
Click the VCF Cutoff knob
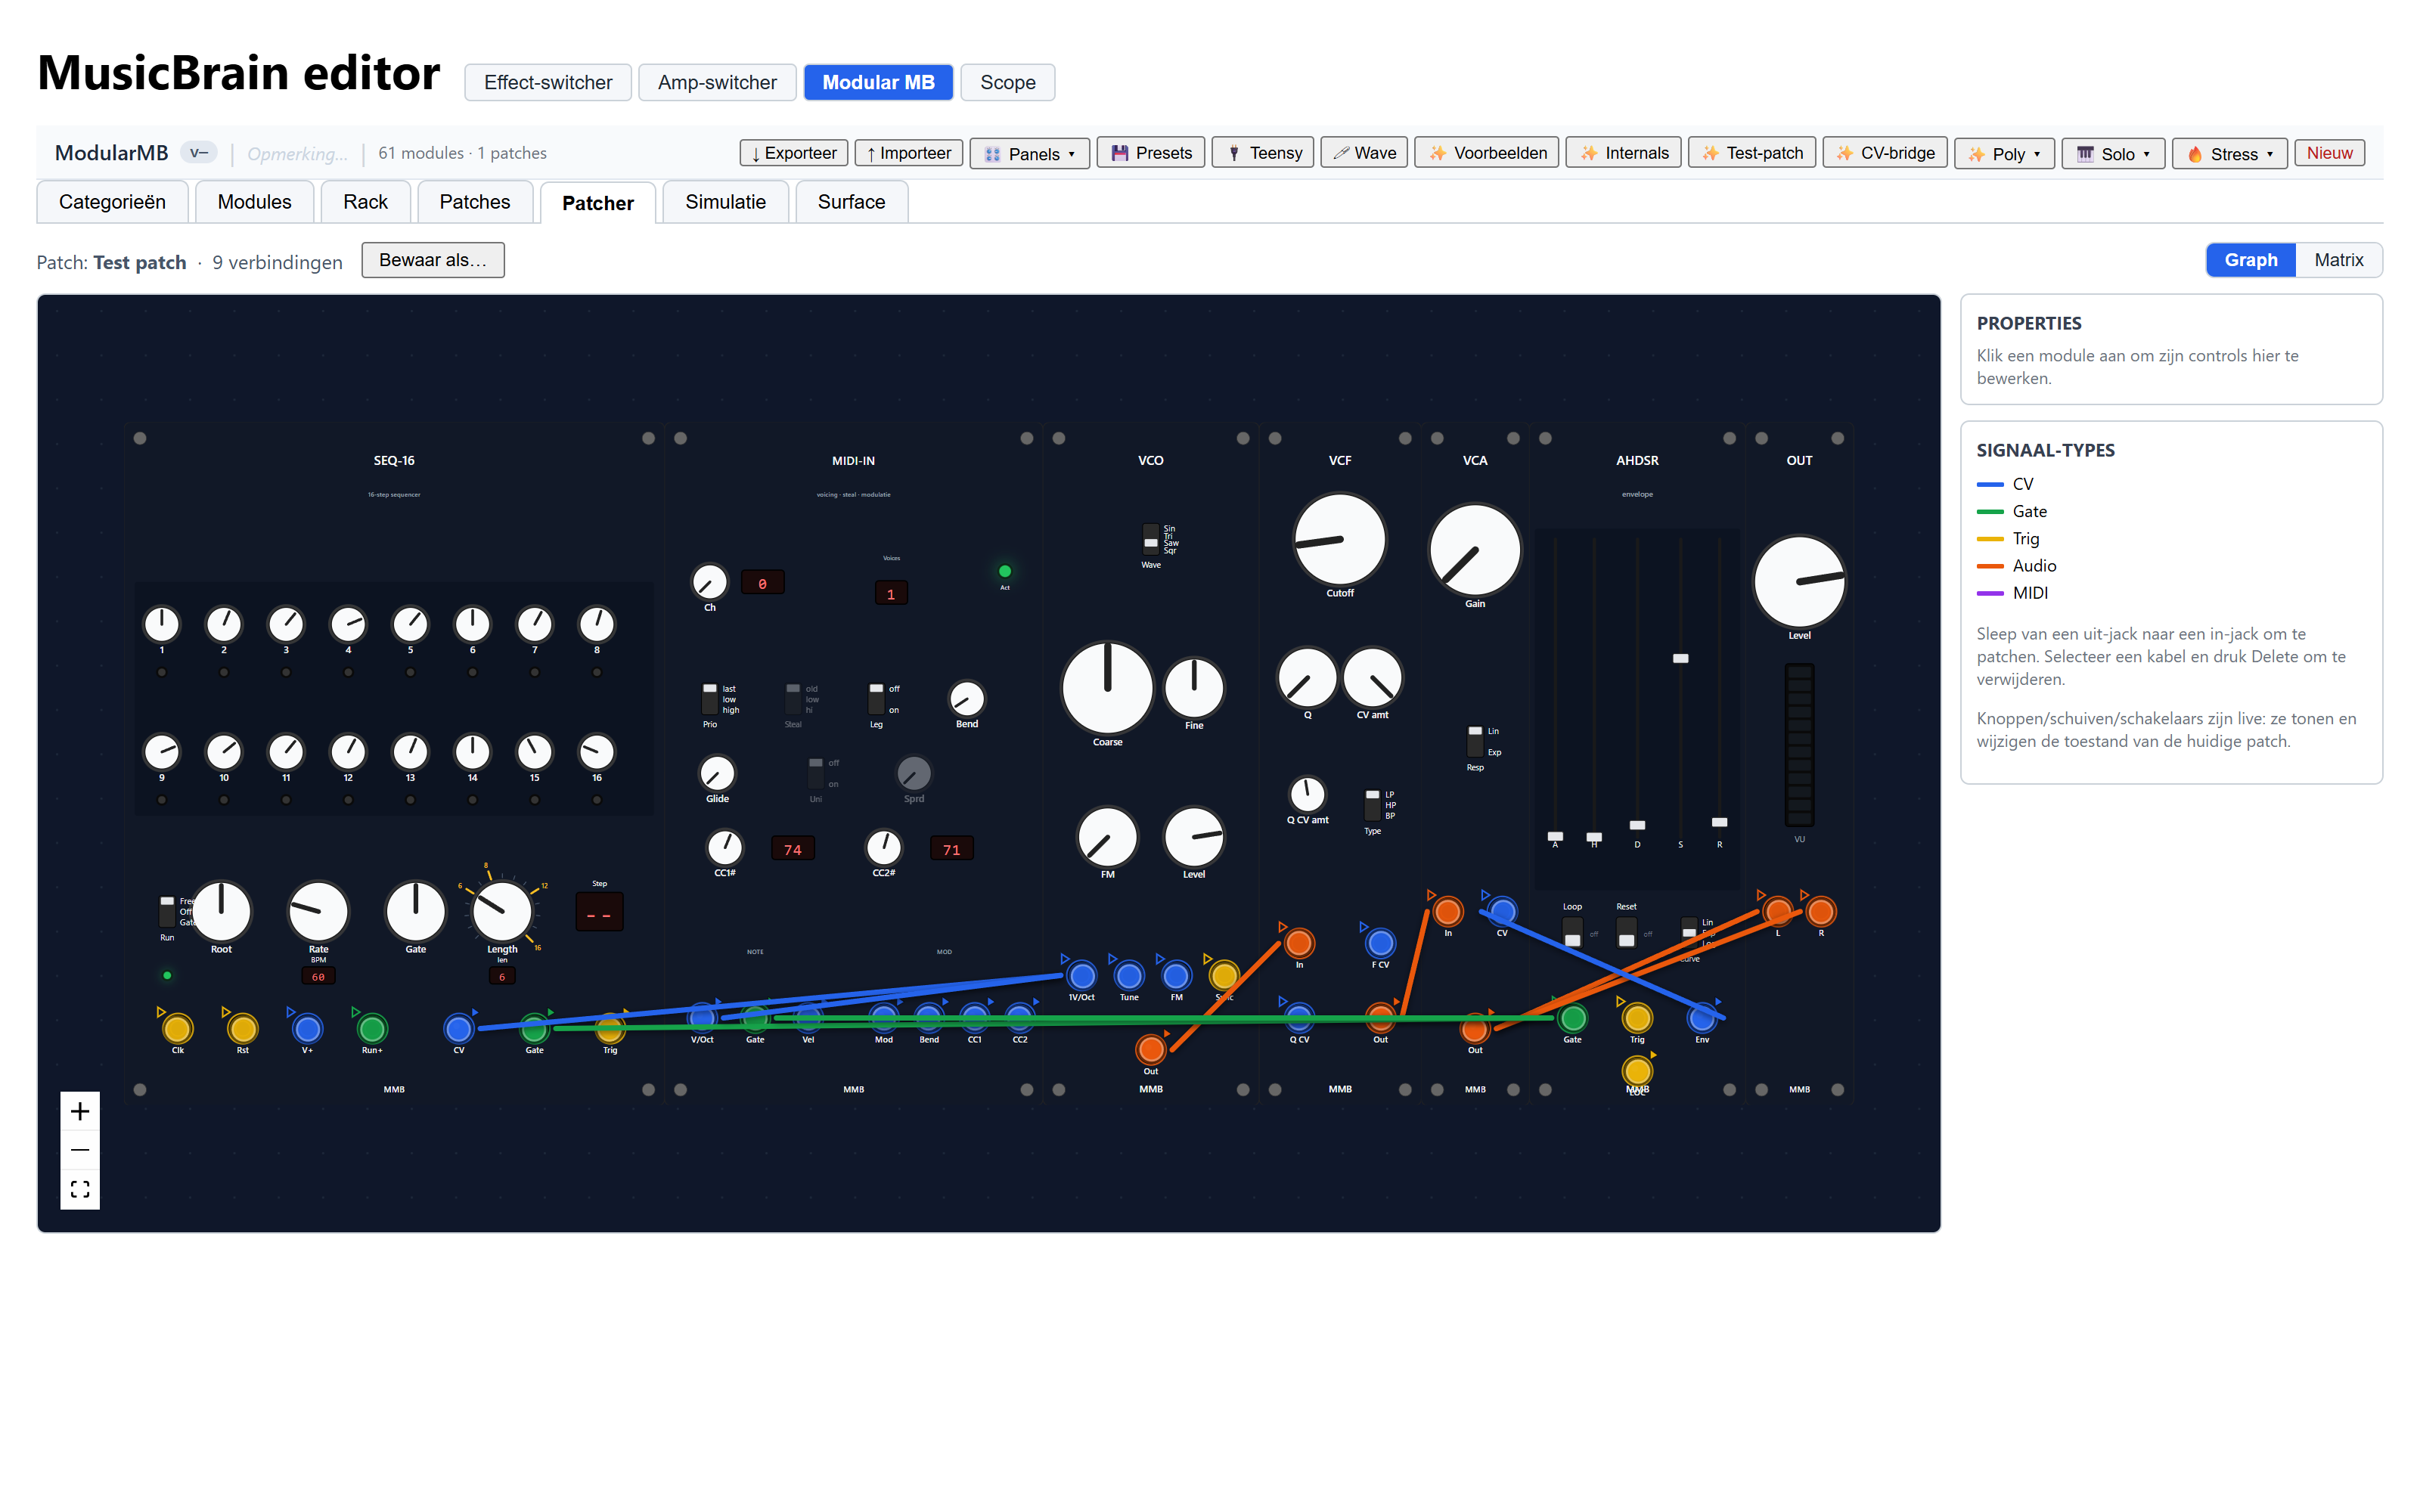(x=1340, y=539)
